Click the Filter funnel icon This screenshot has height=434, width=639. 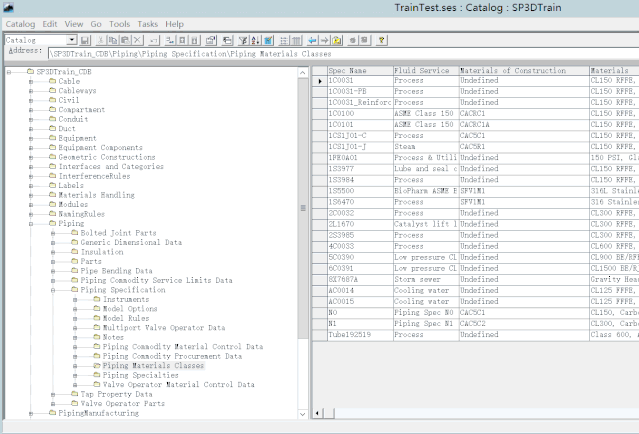pyautogui.click(x=243, y=40)
